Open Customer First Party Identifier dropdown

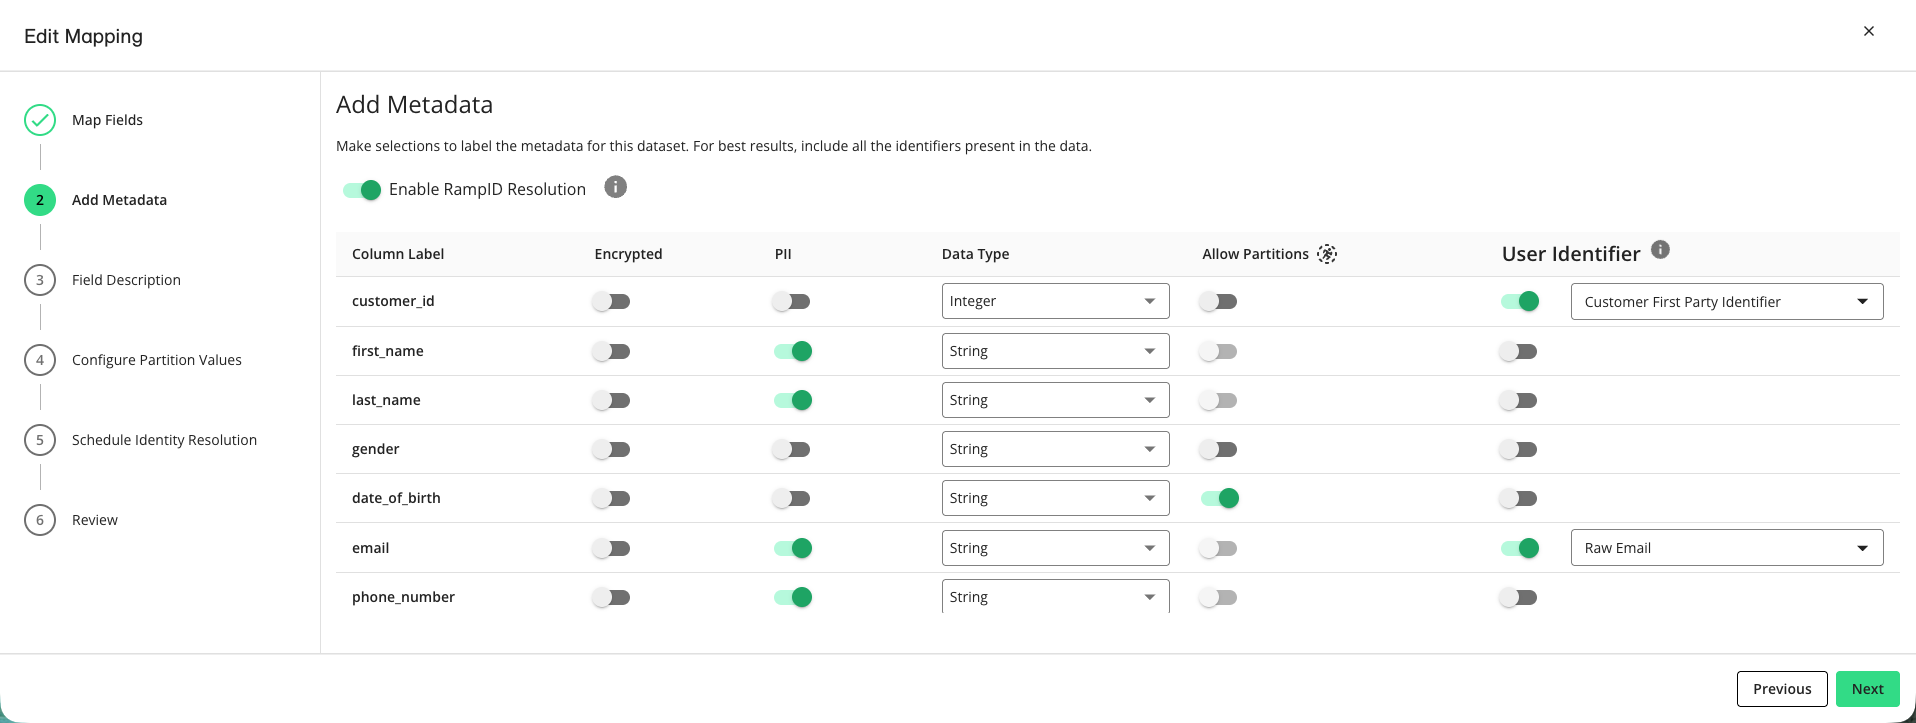pyautogui.click(x=1727, y=302)
